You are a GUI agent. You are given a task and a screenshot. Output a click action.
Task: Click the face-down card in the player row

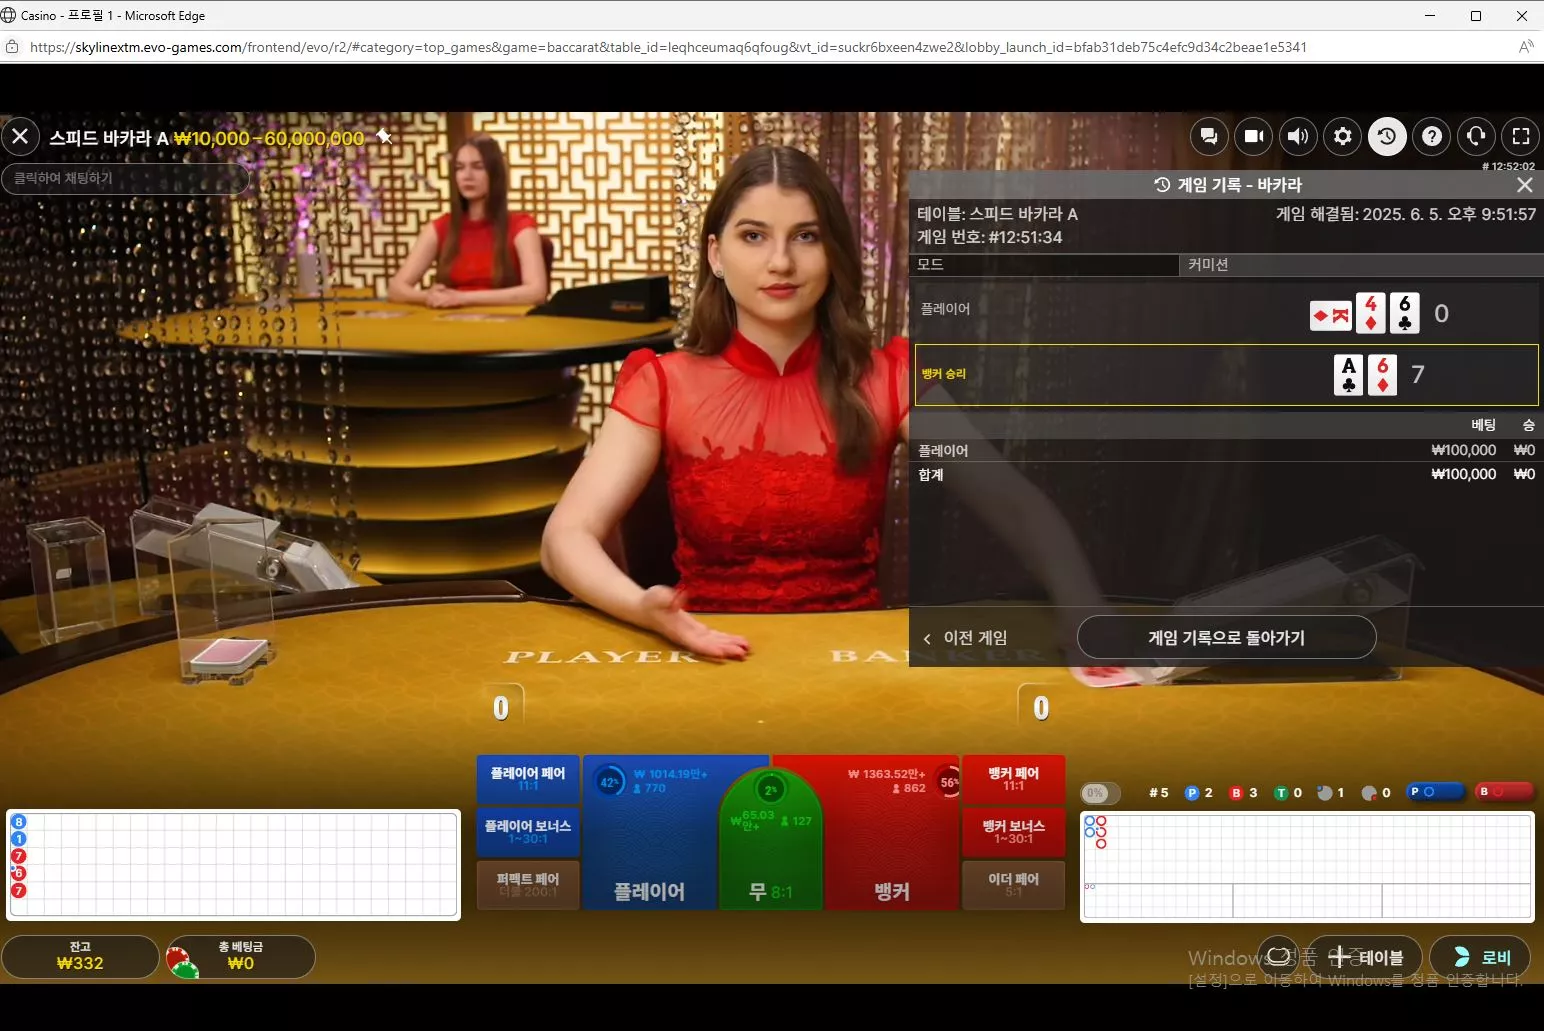(1331, 316)
